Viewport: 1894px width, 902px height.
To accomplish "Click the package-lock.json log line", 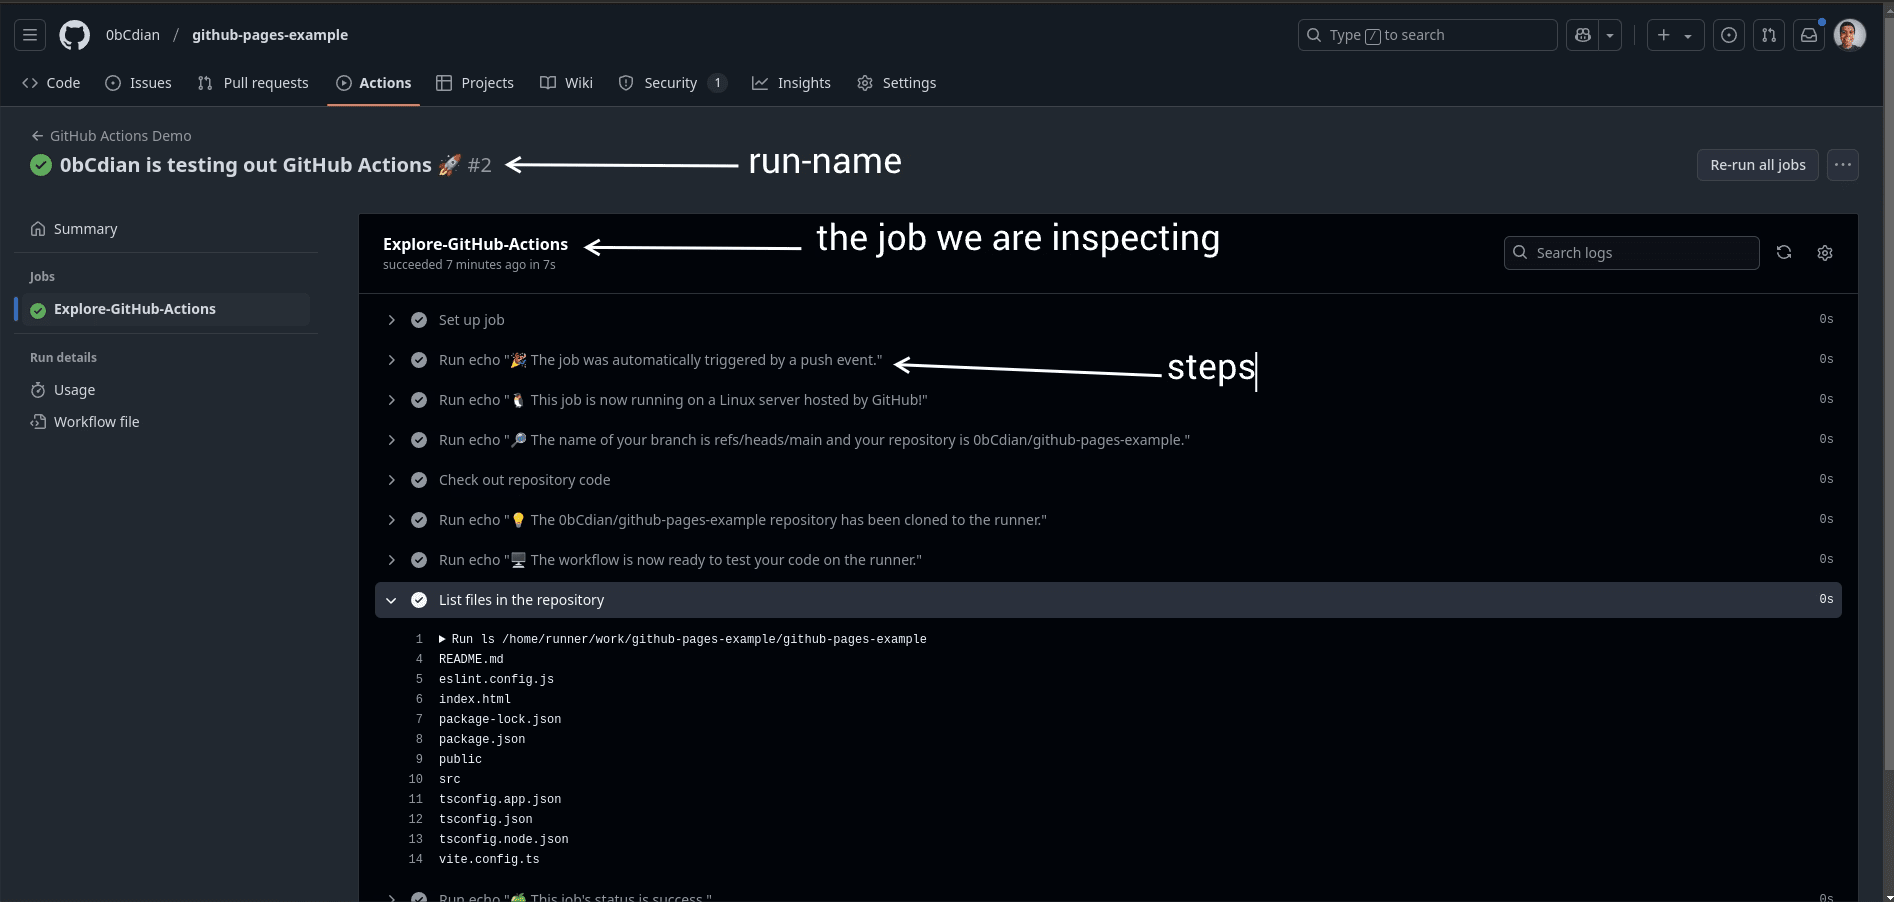I will click(500, 719).
